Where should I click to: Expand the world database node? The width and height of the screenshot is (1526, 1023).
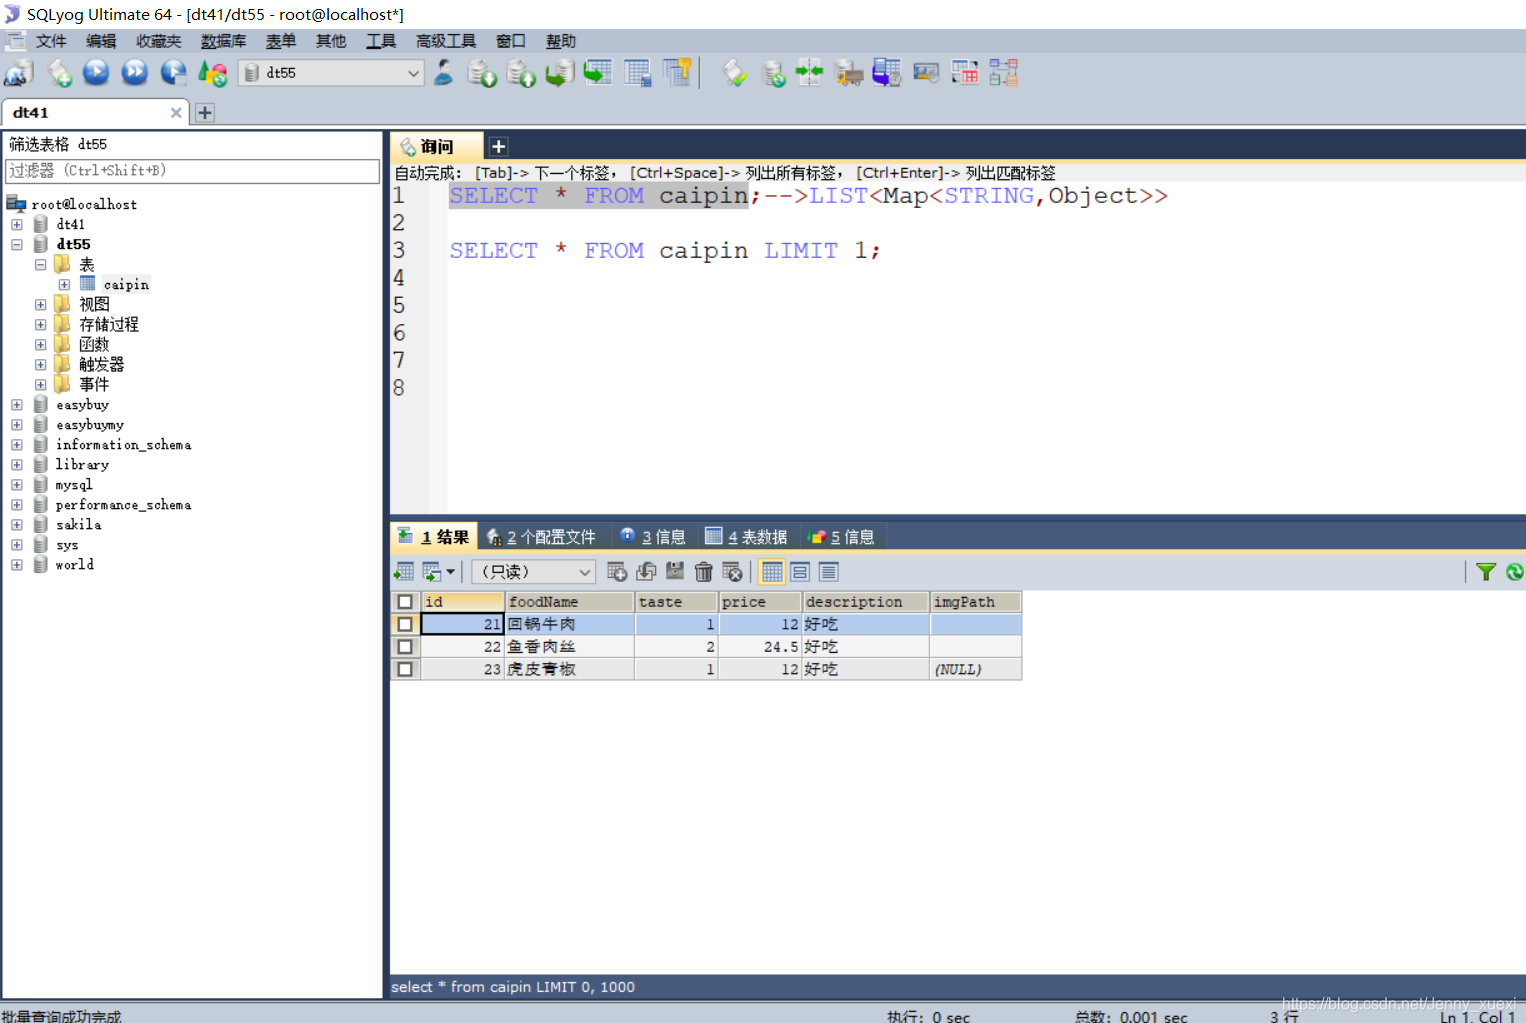pos(17,564)
